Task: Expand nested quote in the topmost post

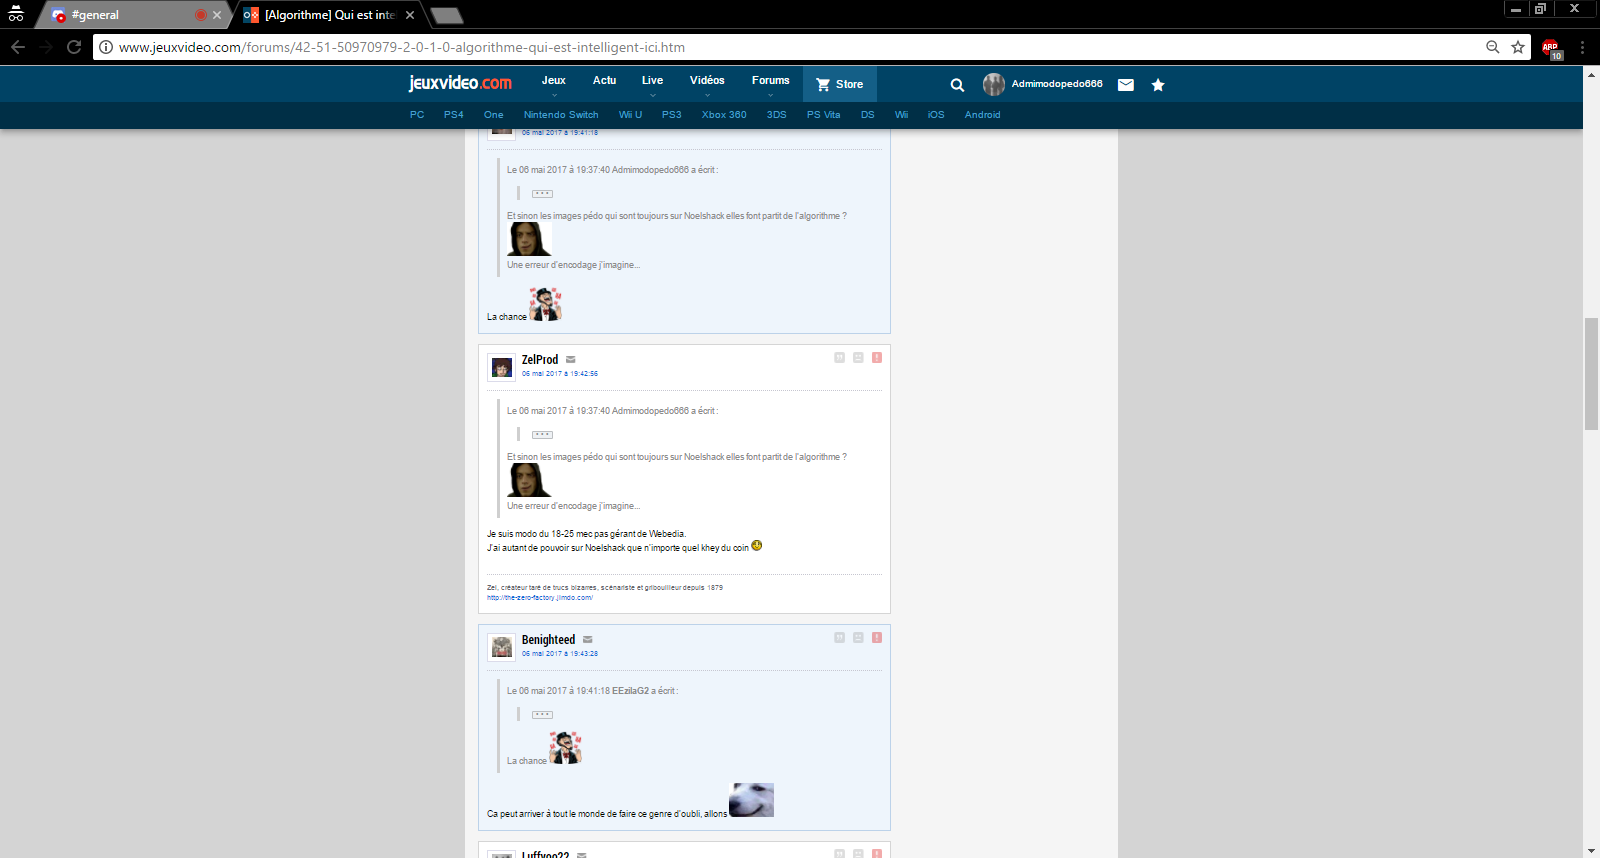Action: point(542,194)
